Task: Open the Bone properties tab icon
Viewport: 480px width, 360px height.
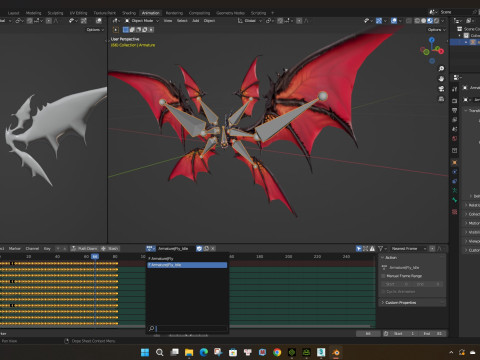Action: click(455, 200)
